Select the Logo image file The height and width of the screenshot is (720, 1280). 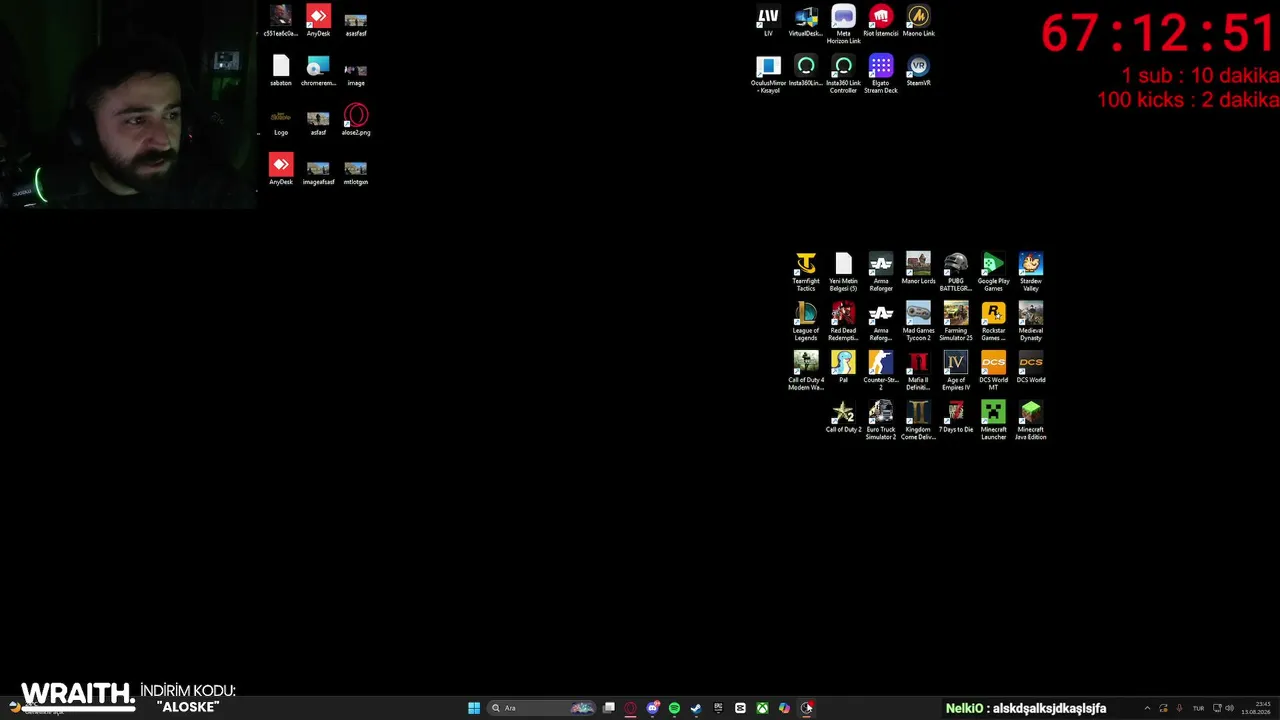281,120
